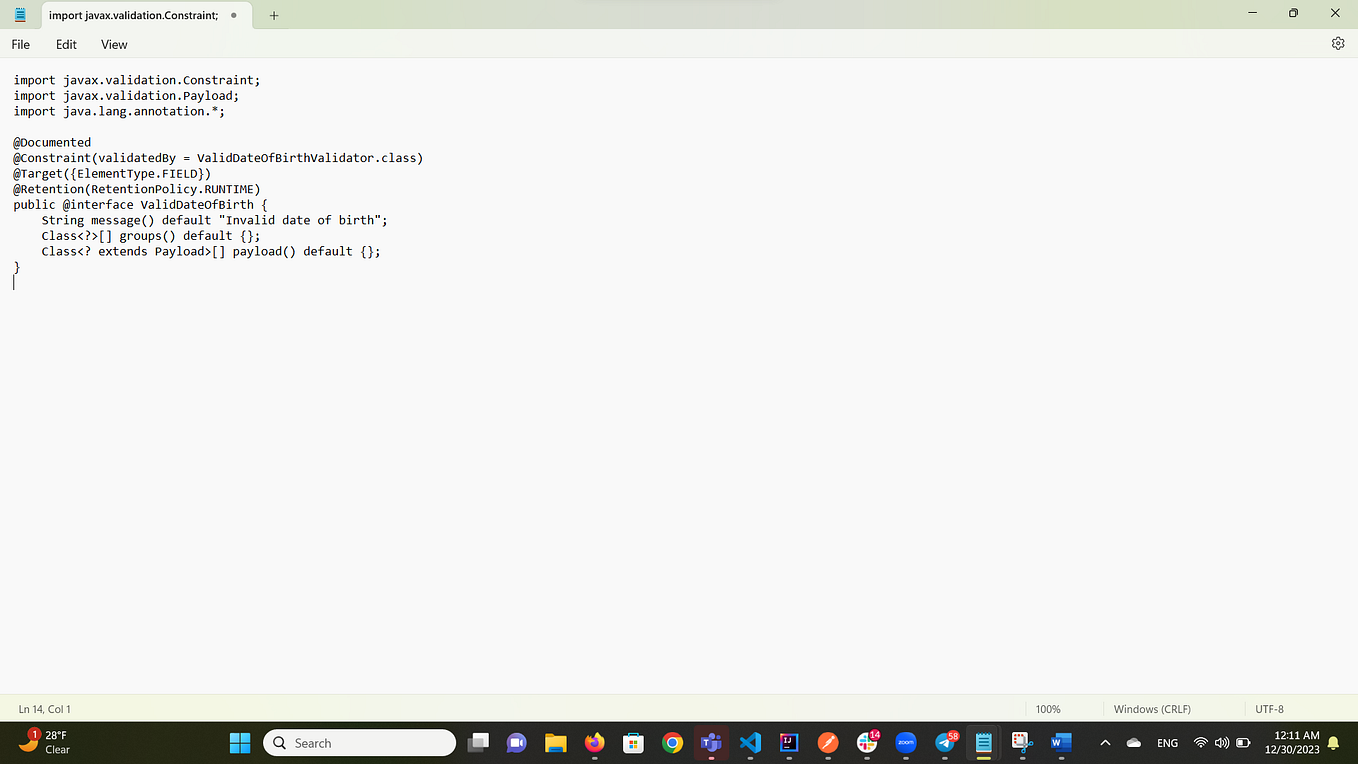The height and width of the screenshot is (764, 1358).
Task: Click the Ln 14, Col 1 status indicator
Action: (45, 709)
